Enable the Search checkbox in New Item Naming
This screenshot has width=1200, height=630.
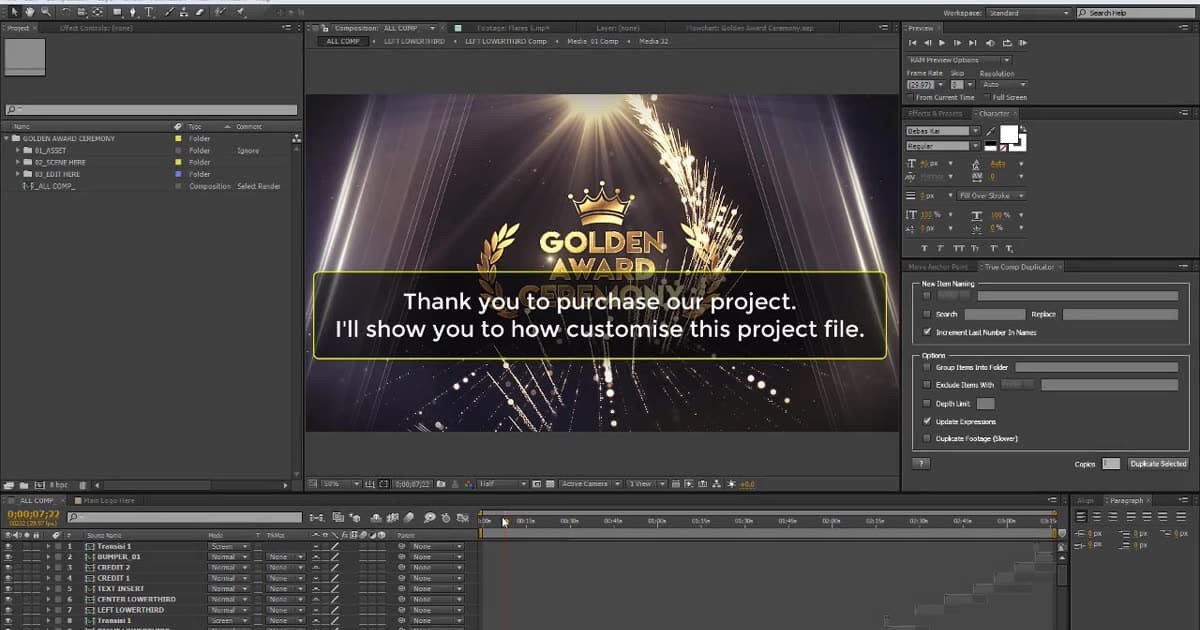coord(928,314)
